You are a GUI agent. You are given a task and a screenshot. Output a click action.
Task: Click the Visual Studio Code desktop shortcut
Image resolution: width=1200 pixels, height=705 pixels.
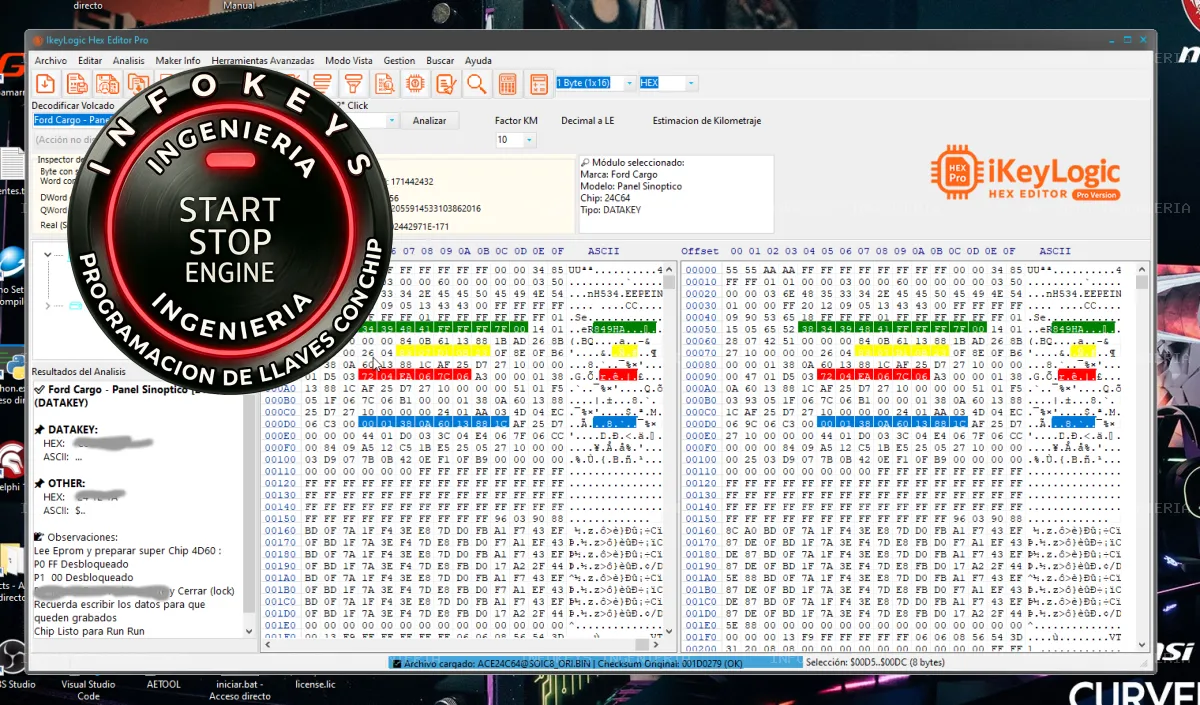point(88,690)
